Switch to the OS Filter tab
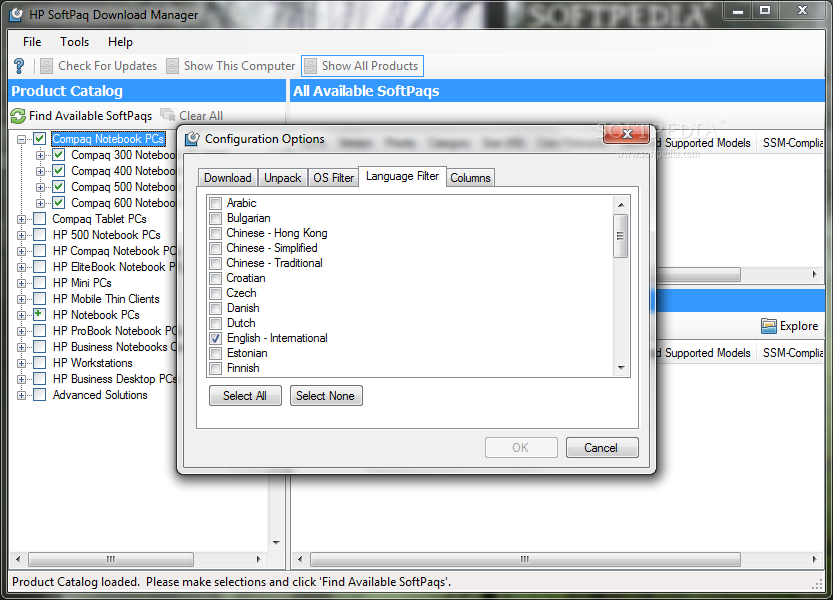The width and height of the screenshot is (833, 600). [333, 178]
